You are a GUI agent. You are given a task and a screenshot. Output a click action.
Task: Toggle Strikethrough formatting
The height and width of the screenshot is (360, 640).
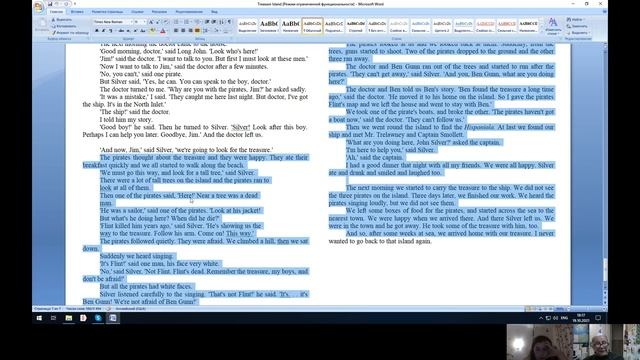coord(121,31)
